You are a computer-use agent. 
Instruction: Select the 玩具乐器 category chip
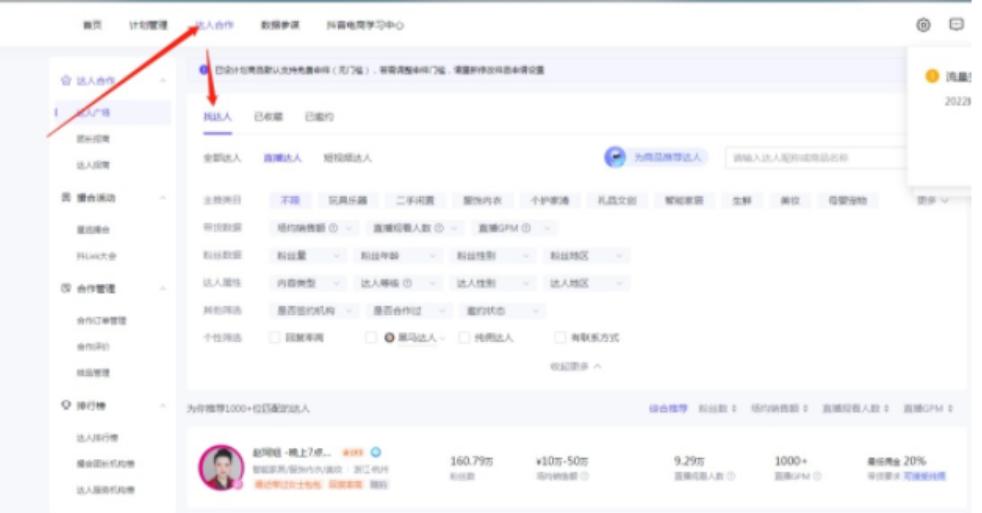pyautogui.click(x=348, y=200)
